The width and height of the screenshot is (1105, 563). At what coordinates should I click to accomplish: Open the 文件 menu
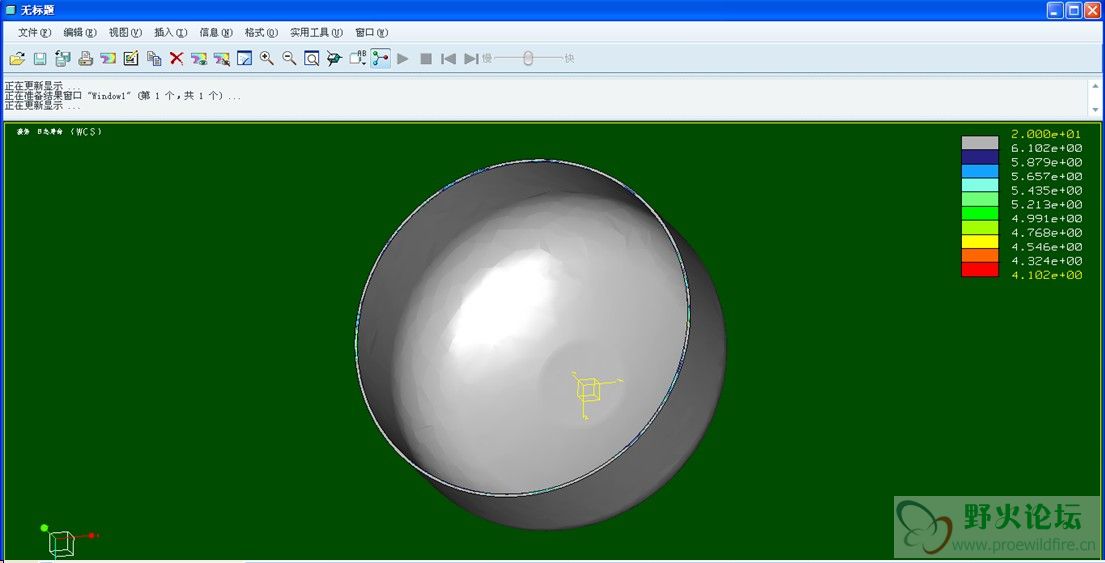coord(35,32)
